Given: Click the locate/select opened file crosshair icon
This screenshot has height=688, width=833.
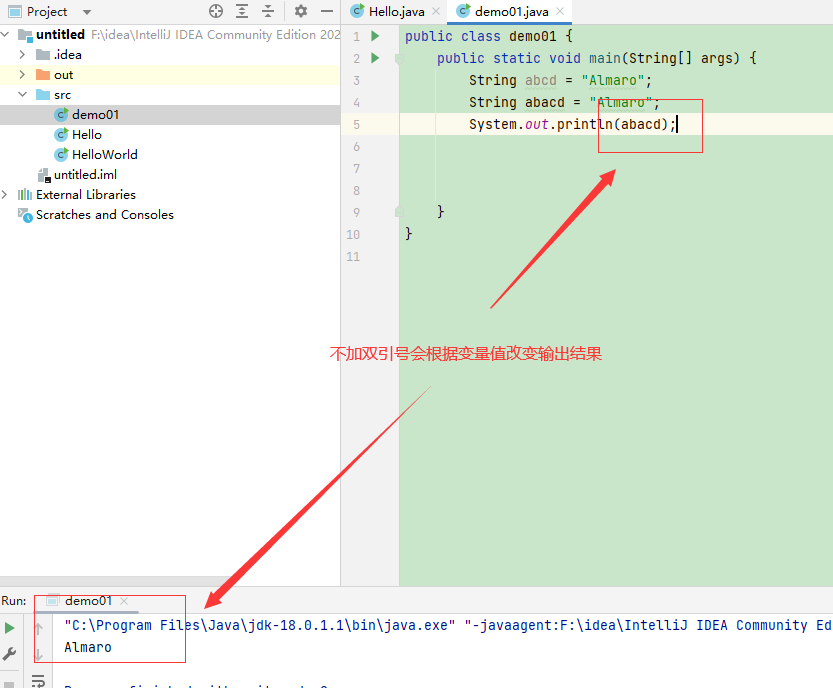Looking at the screenshot, I should click(x=216, y=11).
